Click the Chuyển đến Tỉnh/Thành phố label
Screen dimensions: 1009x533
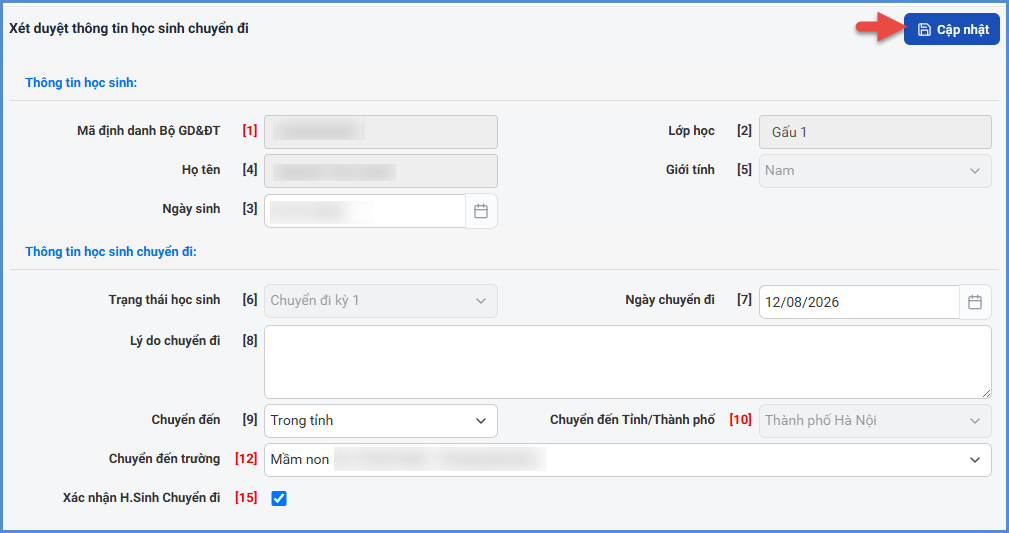[632, 420]
